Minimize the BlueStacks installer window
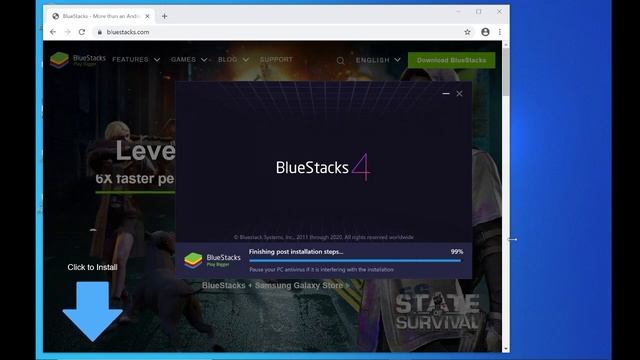 (446, 93)
